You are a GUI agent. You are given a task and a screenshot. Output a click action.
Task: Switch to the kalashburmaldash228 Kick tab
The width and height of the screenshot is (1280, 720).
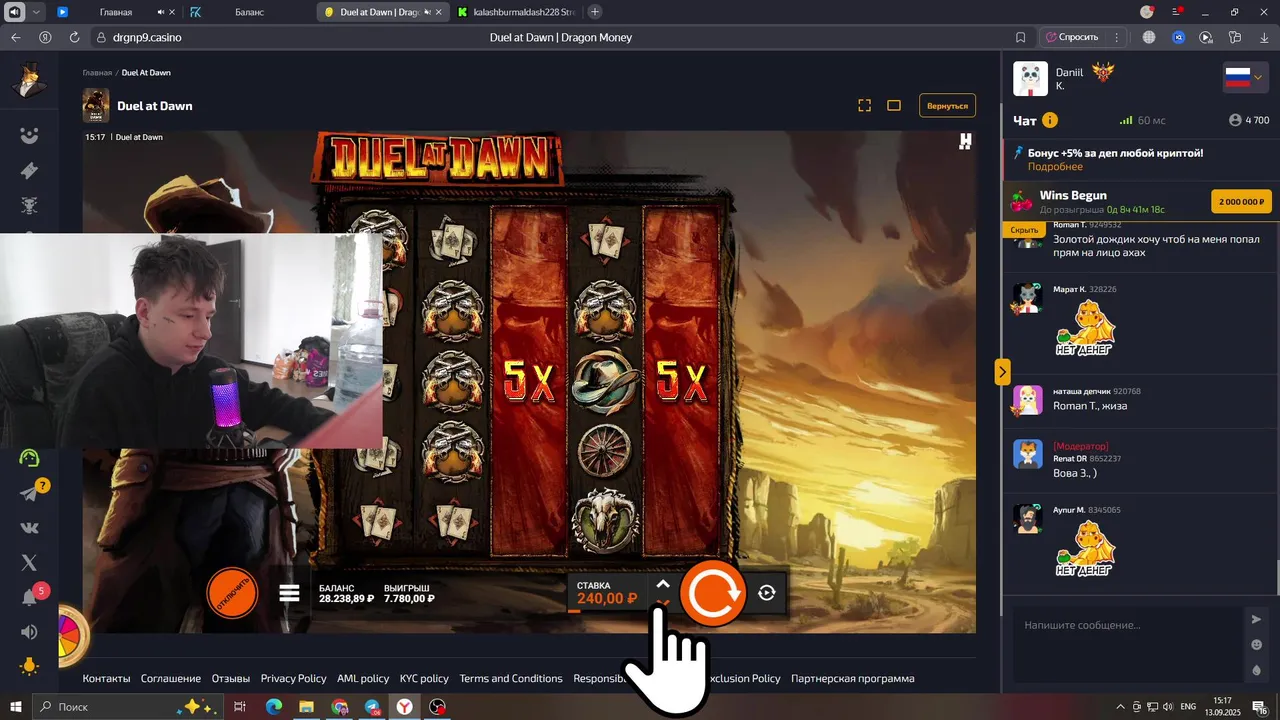pos(517,12)
